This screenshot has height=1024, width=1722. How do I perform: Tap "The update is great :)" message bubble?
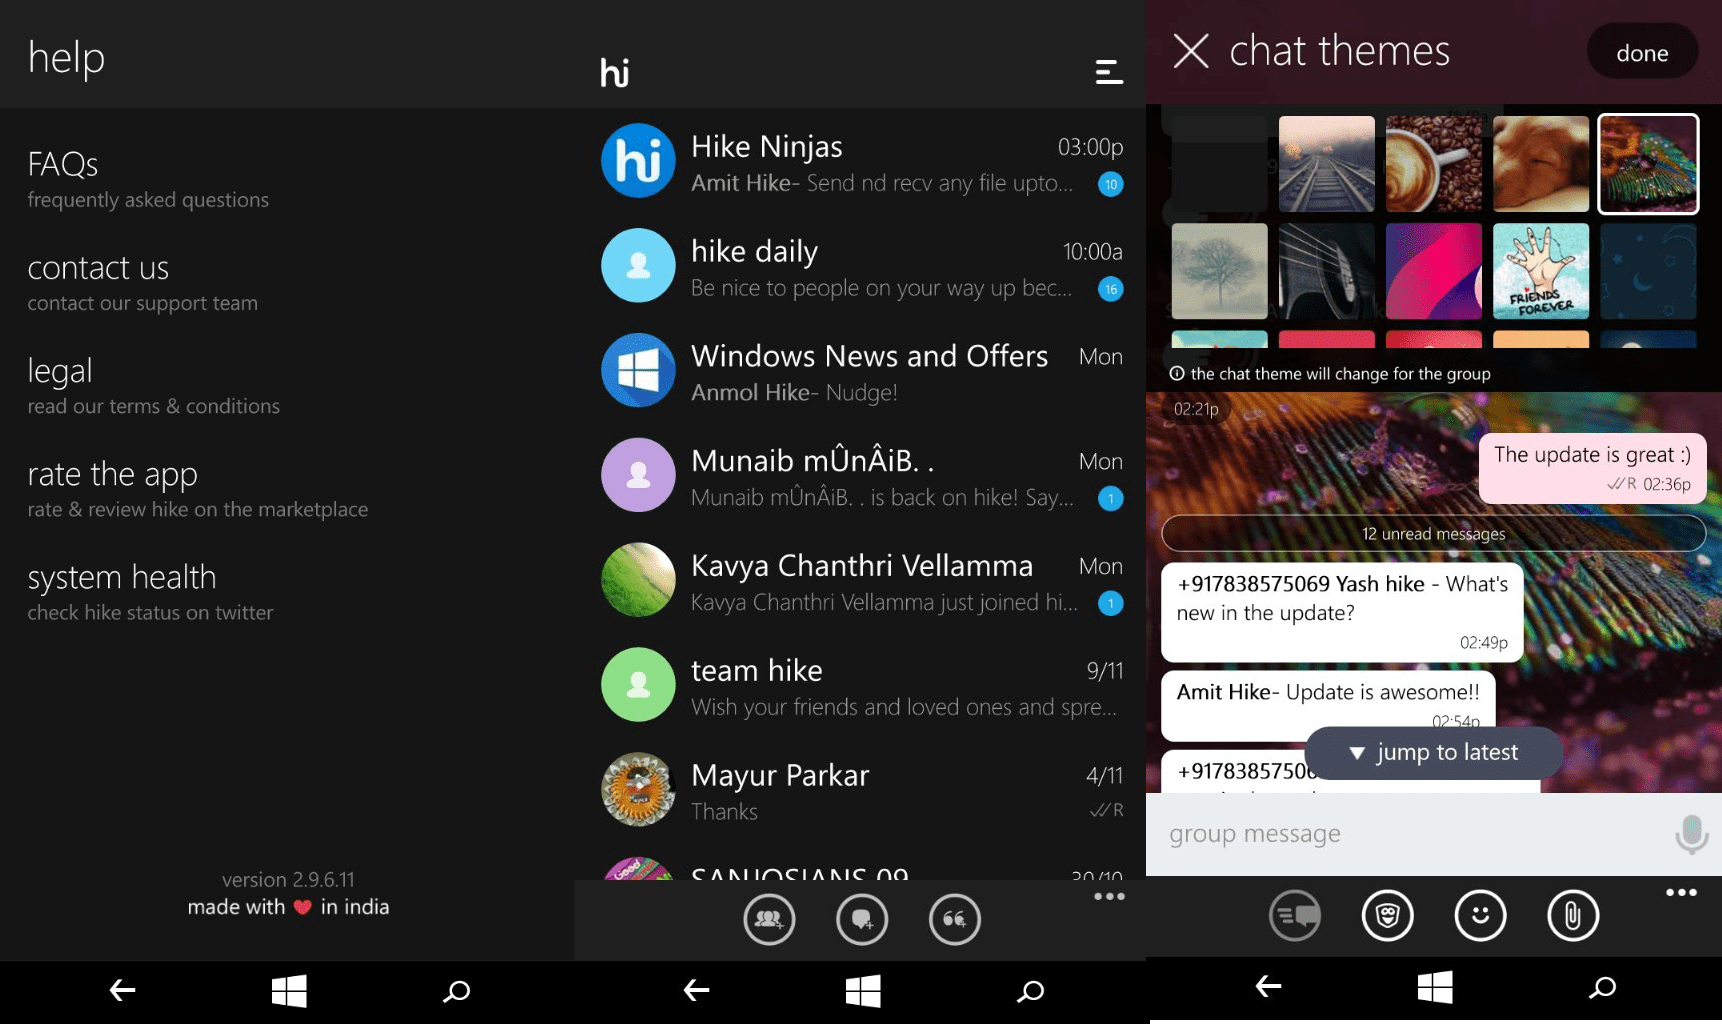pos(1592,468)
